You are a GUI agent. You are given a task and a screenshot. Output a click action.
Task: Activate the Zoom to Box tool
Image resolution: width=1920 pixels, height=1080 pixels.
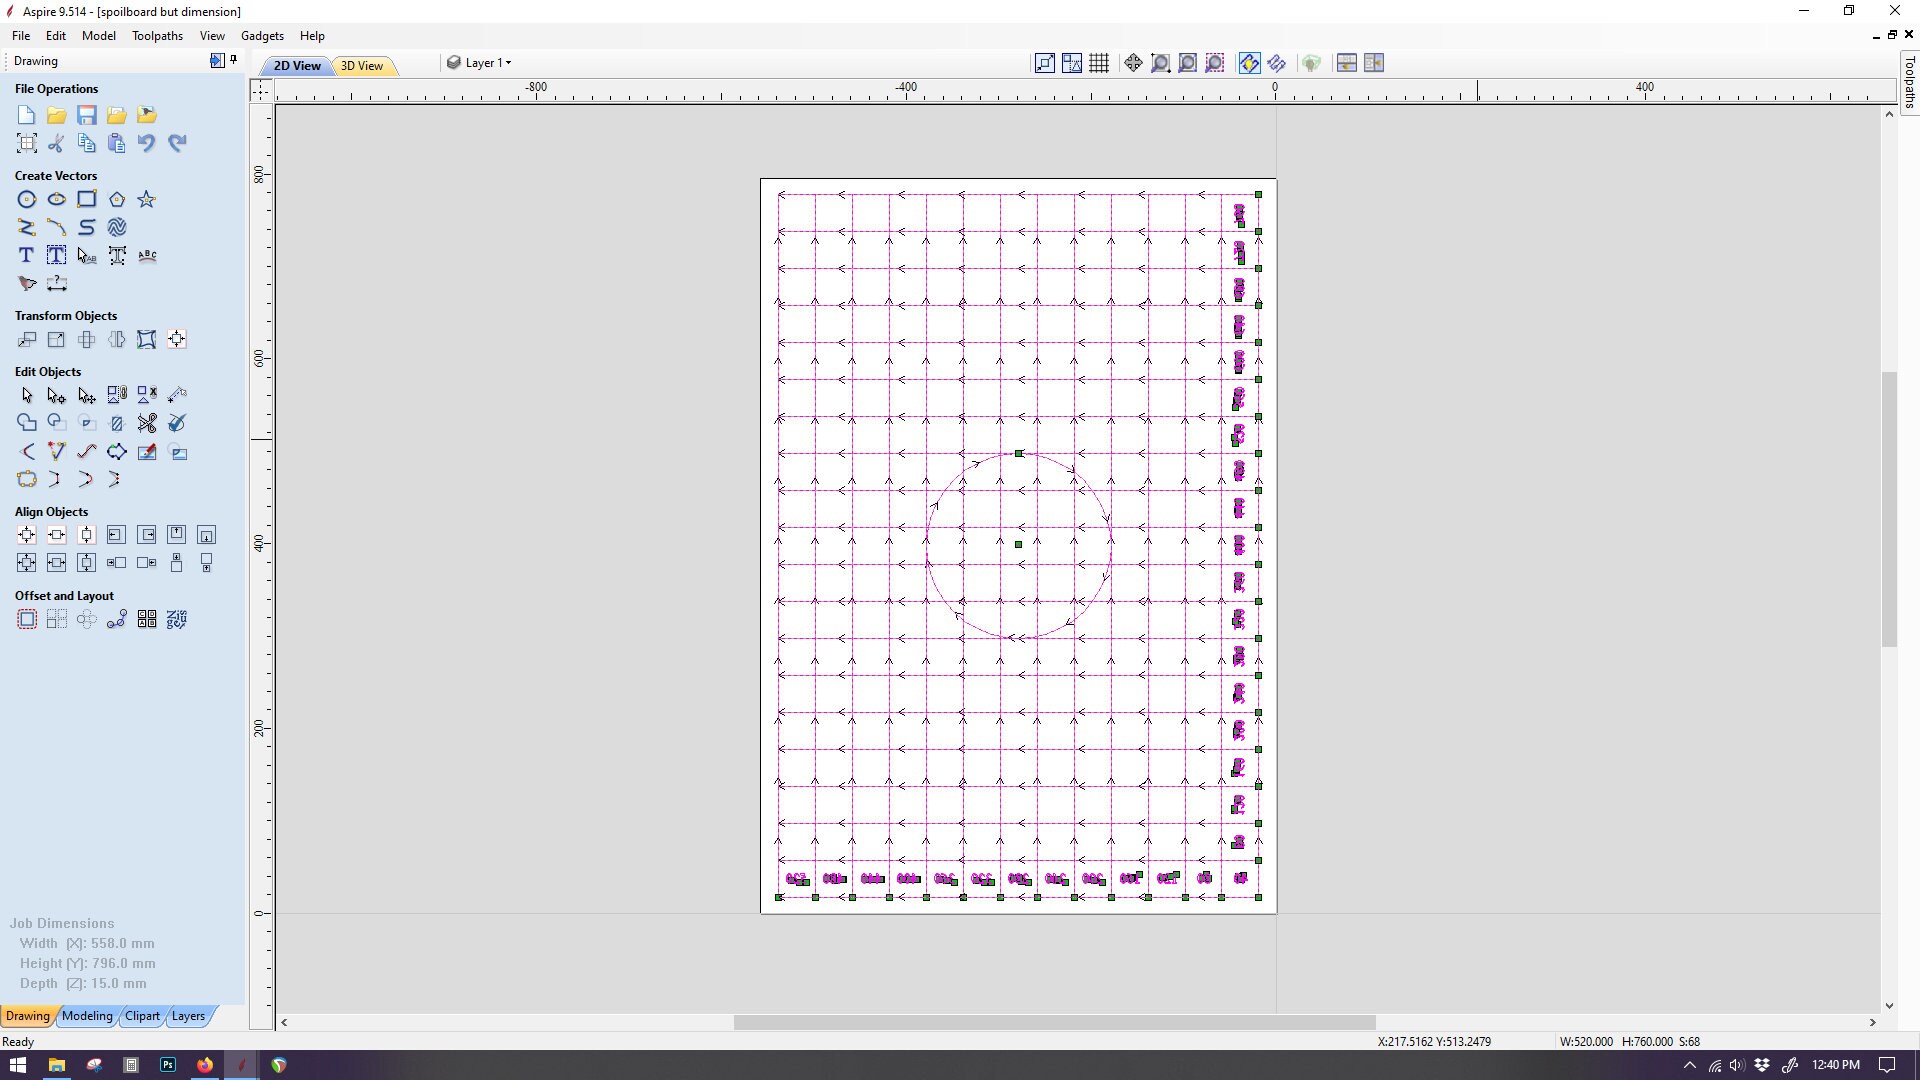[1160, 62]
